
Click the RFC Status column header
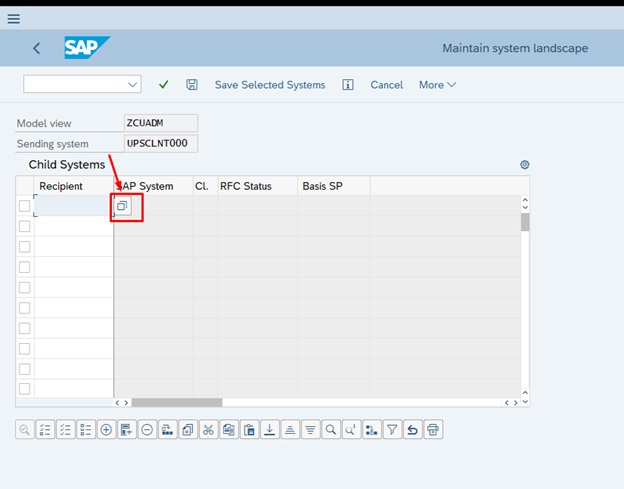[257, 186]
